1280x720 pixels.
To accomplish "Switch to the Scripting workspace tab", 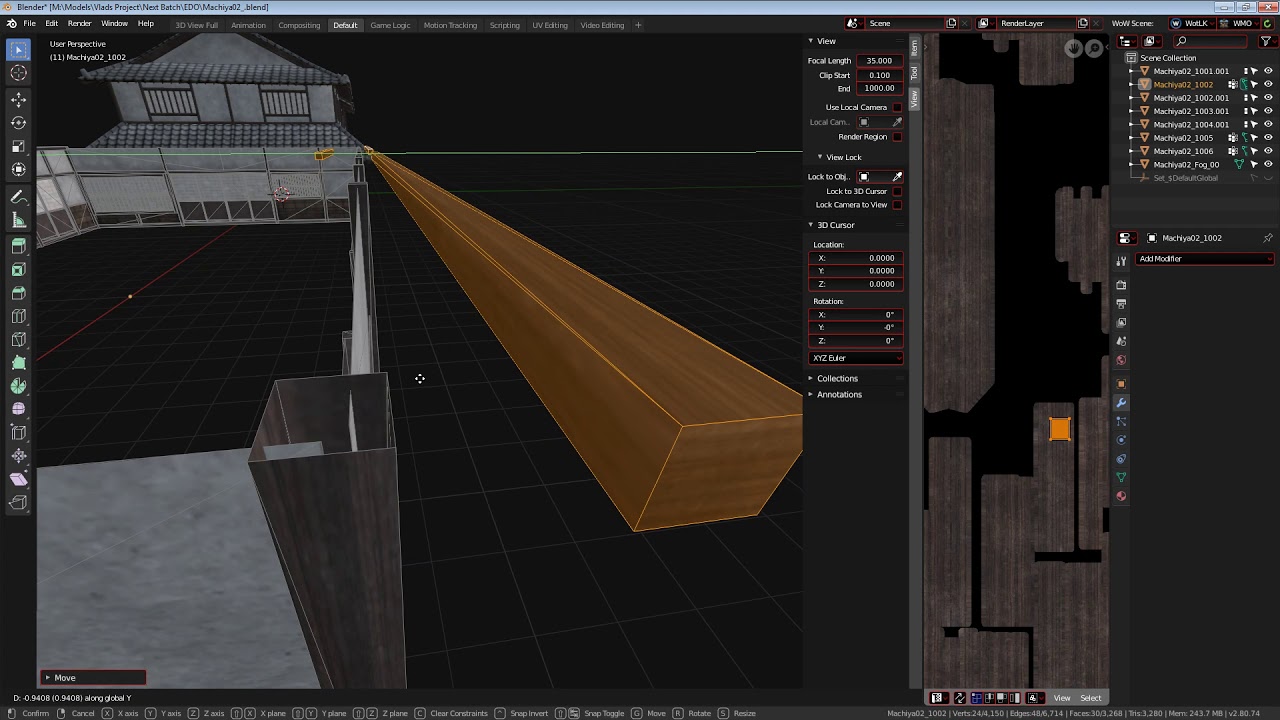I will [504, 25].
